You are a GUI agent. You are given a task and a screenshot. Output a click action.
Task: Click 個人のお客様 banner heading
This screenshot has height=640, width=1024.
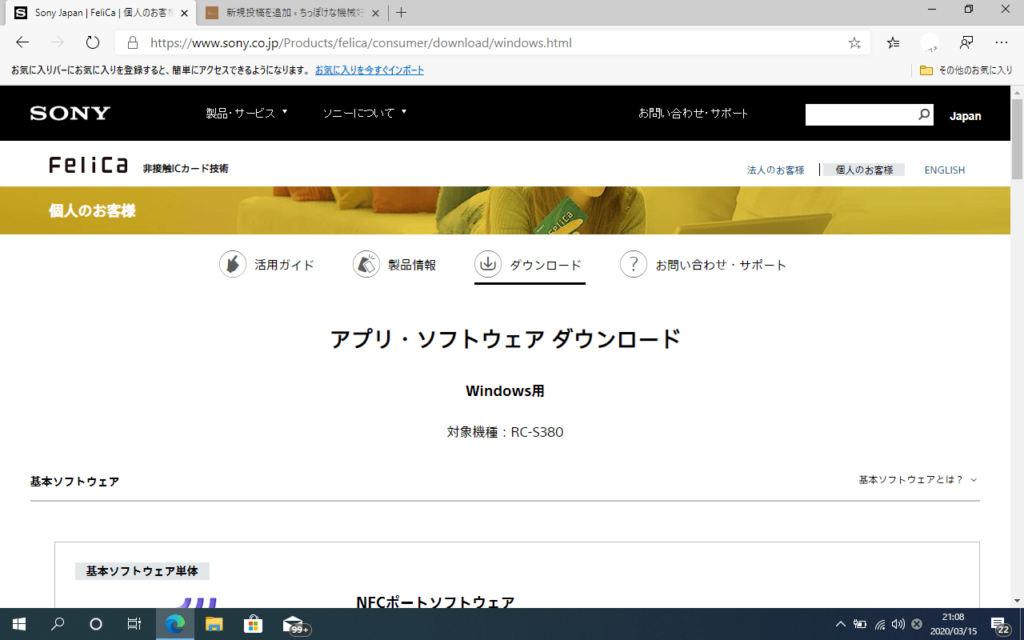92,211
